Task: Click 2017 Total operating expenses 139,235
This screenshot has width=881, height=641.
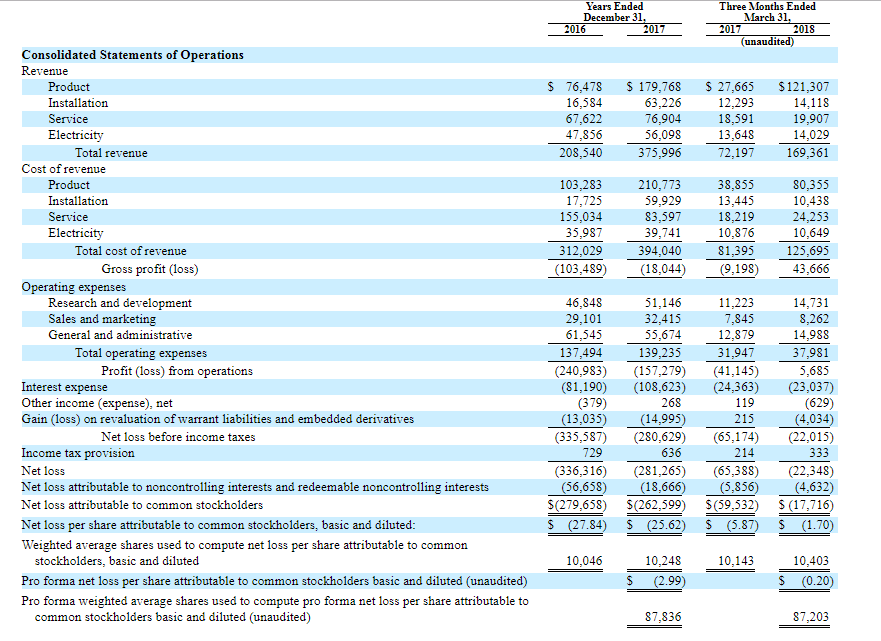Action: tap(660, 353)
